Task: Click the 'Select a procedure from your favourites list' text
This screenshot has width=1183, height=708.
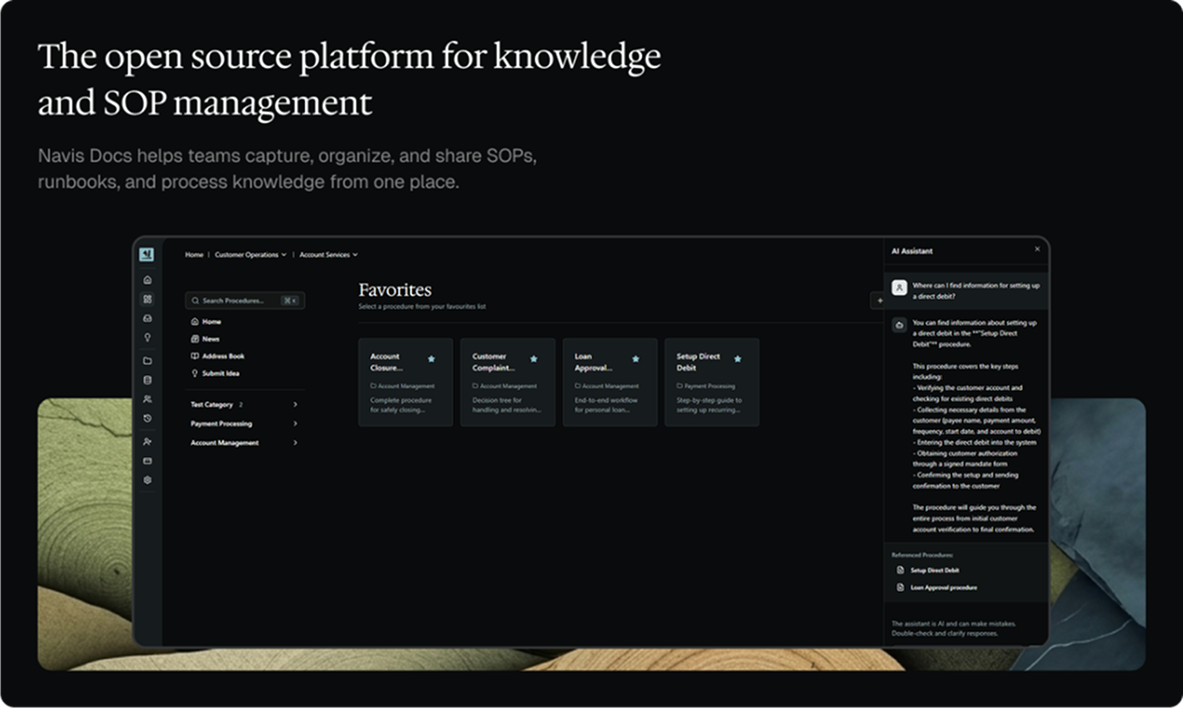Action: click(x=422, y=307)
